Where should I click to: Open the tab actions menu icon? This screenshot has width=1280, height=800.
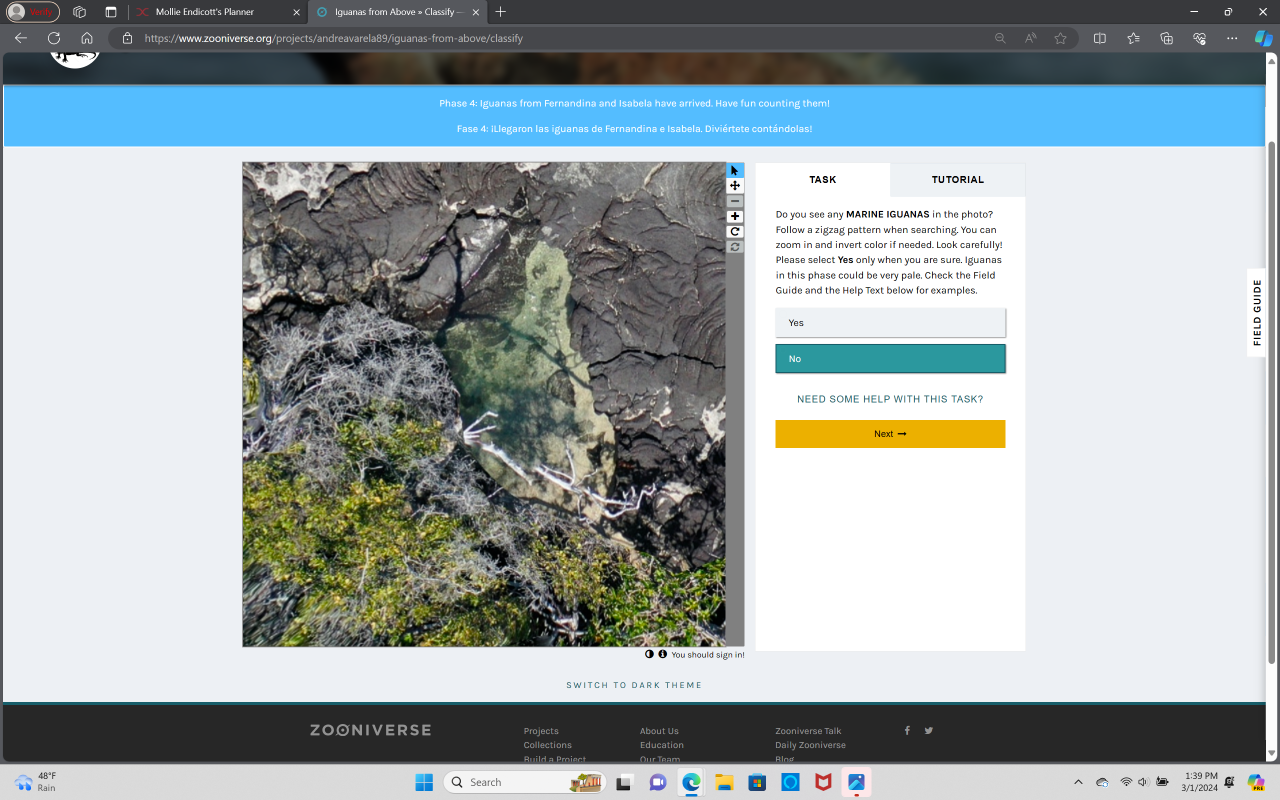pos(111,12)
